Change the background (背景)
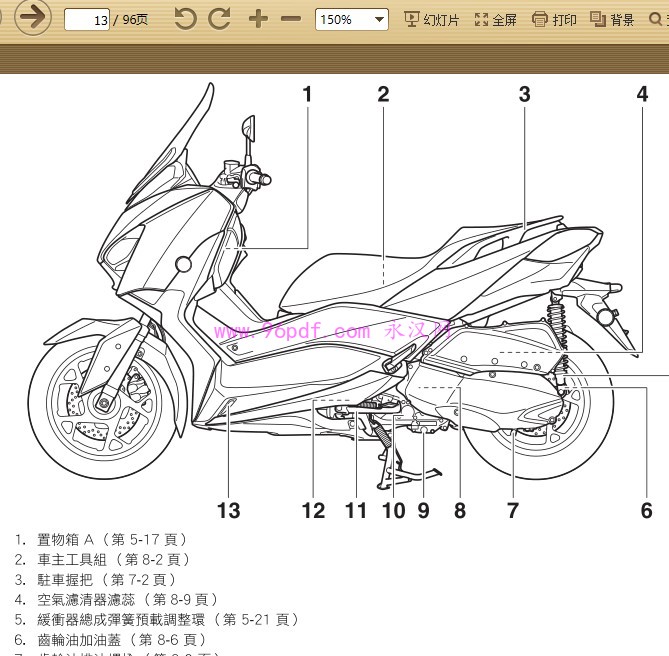This screenshot has width=669, height=656. click(x=612, y=20)
